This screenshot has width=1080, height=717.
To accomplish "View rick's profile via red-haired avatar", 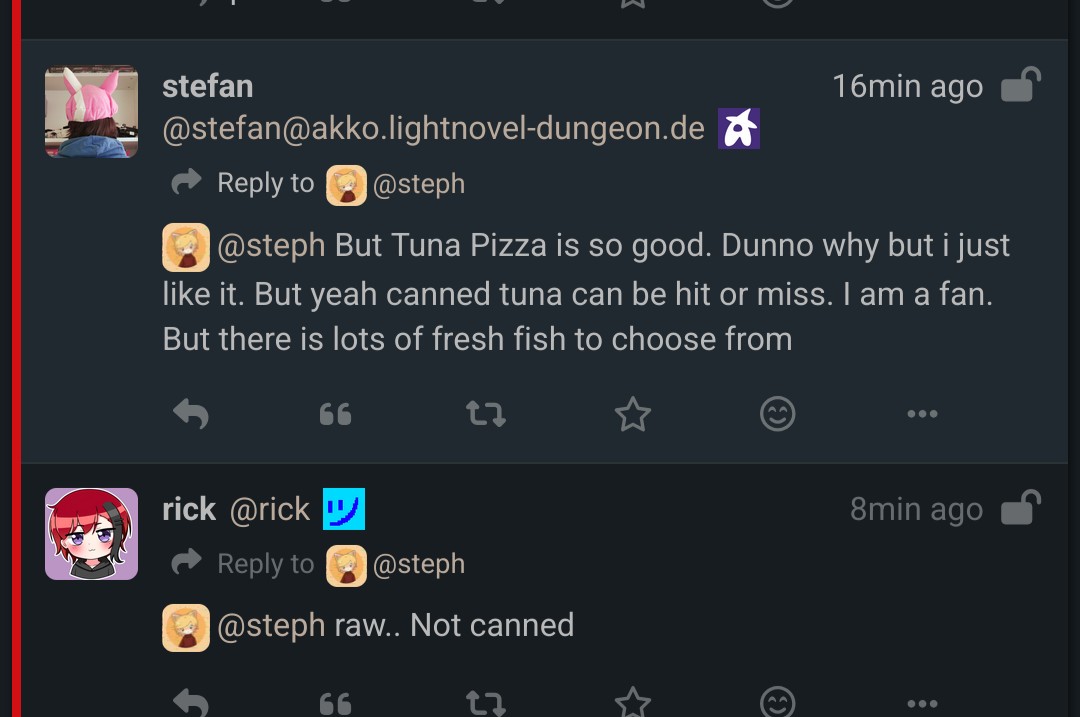I will pyautogui.click(x=91, y=534).
